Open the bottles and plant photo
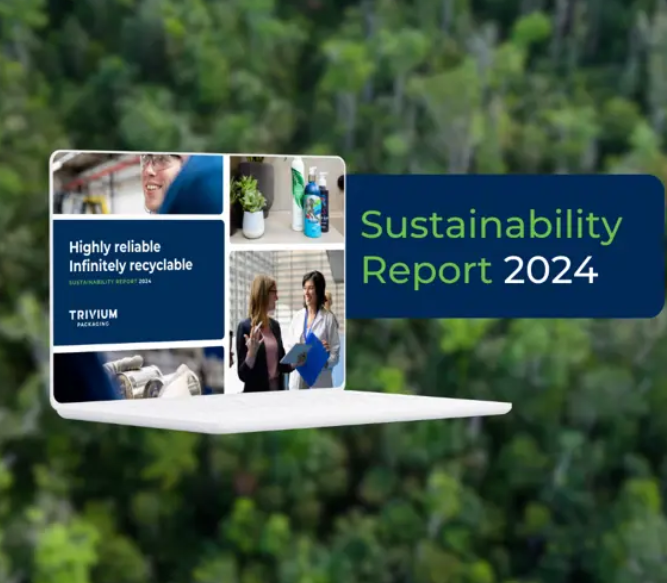Screen dimensions: 667x583 (x=287, y=199)
